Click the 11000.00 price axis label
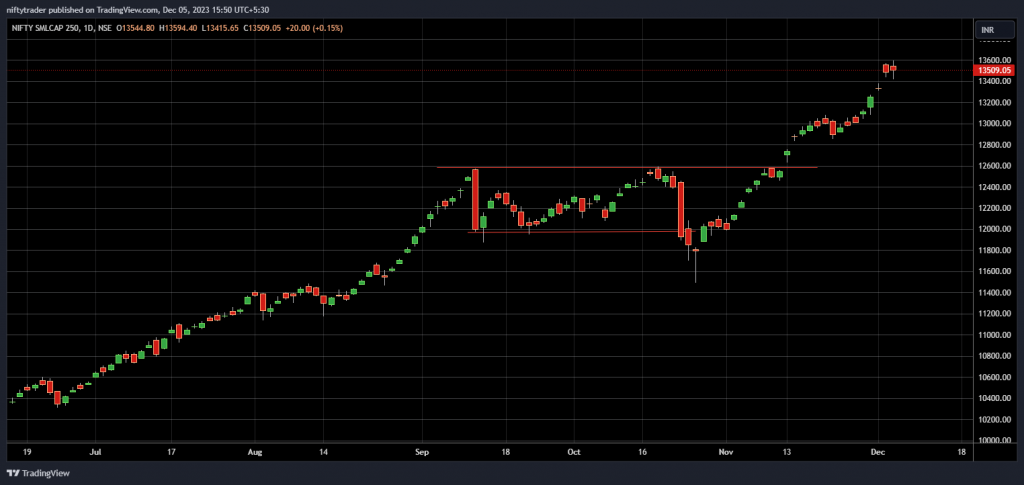The height and width of the screenshot is (485, 1024). pyautogui.click(x=995, y=335)
